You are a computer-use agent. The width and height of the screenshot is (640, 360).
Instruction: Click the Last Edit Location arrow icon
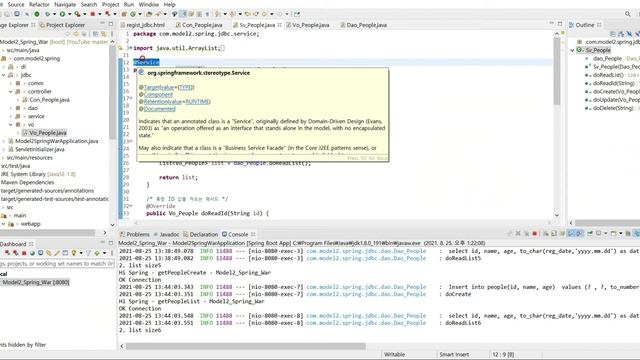[247, 14]
